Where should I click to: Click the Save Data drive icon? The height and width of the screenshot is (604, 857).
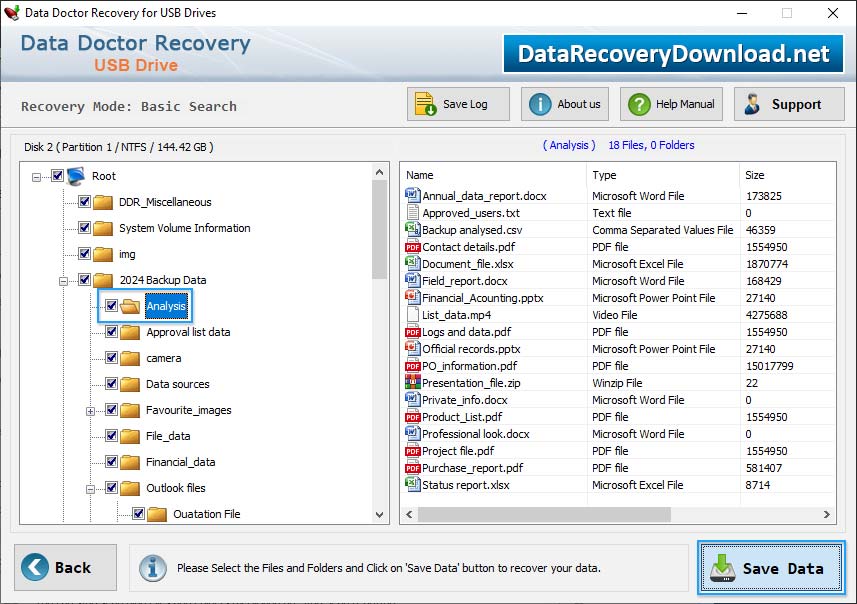click(723, 567)
